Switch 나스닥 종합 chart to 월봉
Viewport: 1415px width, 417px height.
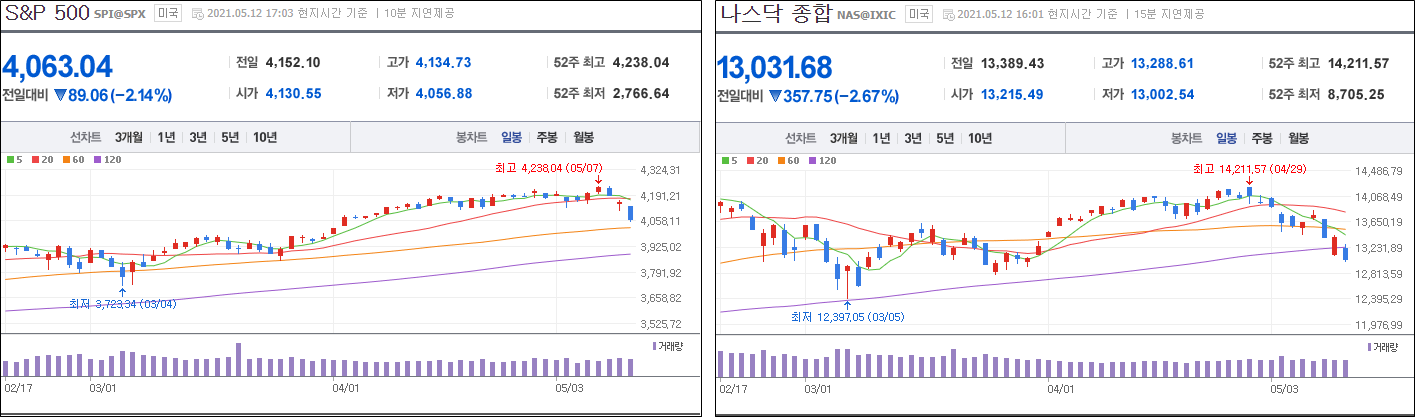(1298, 138)
